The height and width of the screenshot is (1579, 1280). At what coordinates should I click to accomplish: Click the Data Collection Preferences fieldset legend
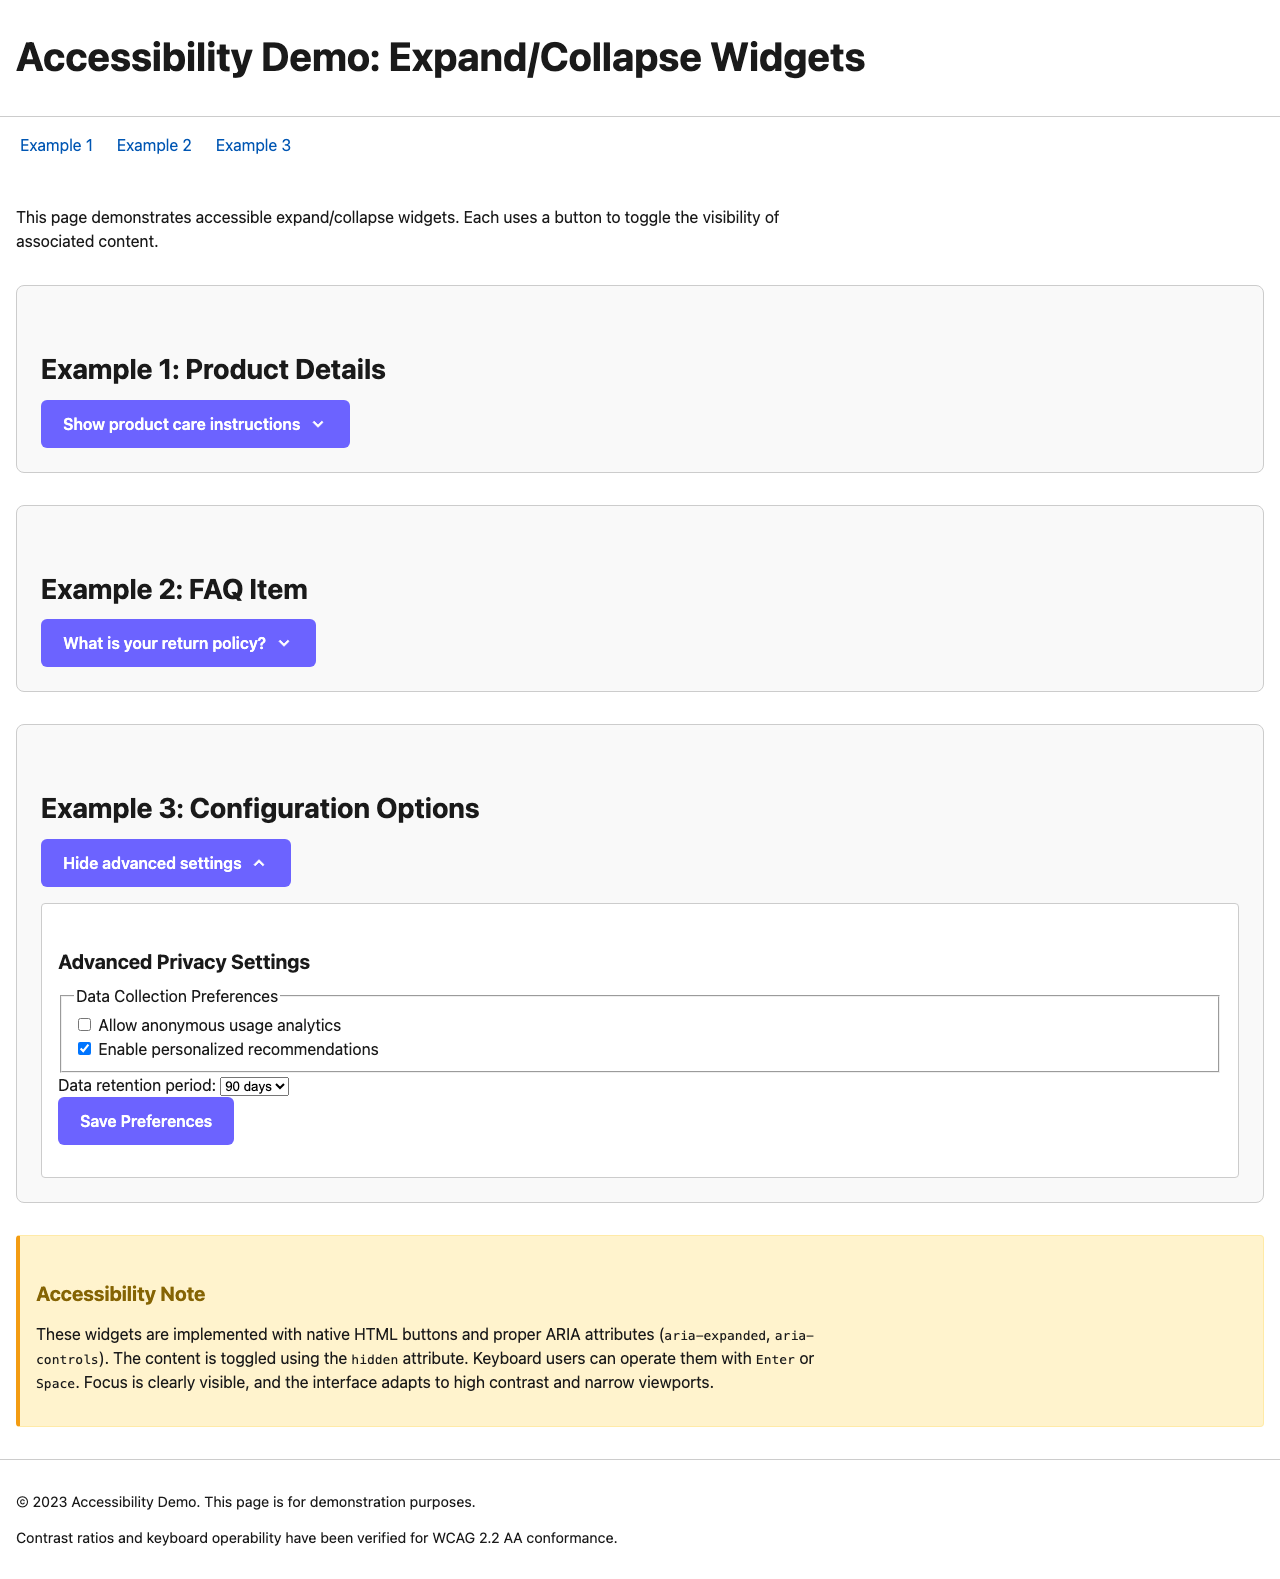coord(176,996)
